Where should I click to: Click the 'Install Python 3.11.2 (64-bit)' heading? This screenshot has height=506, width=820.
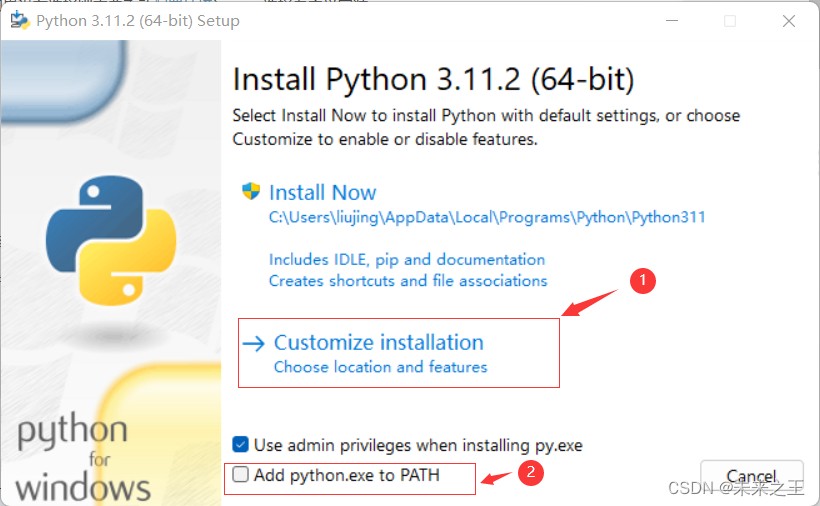433,79
